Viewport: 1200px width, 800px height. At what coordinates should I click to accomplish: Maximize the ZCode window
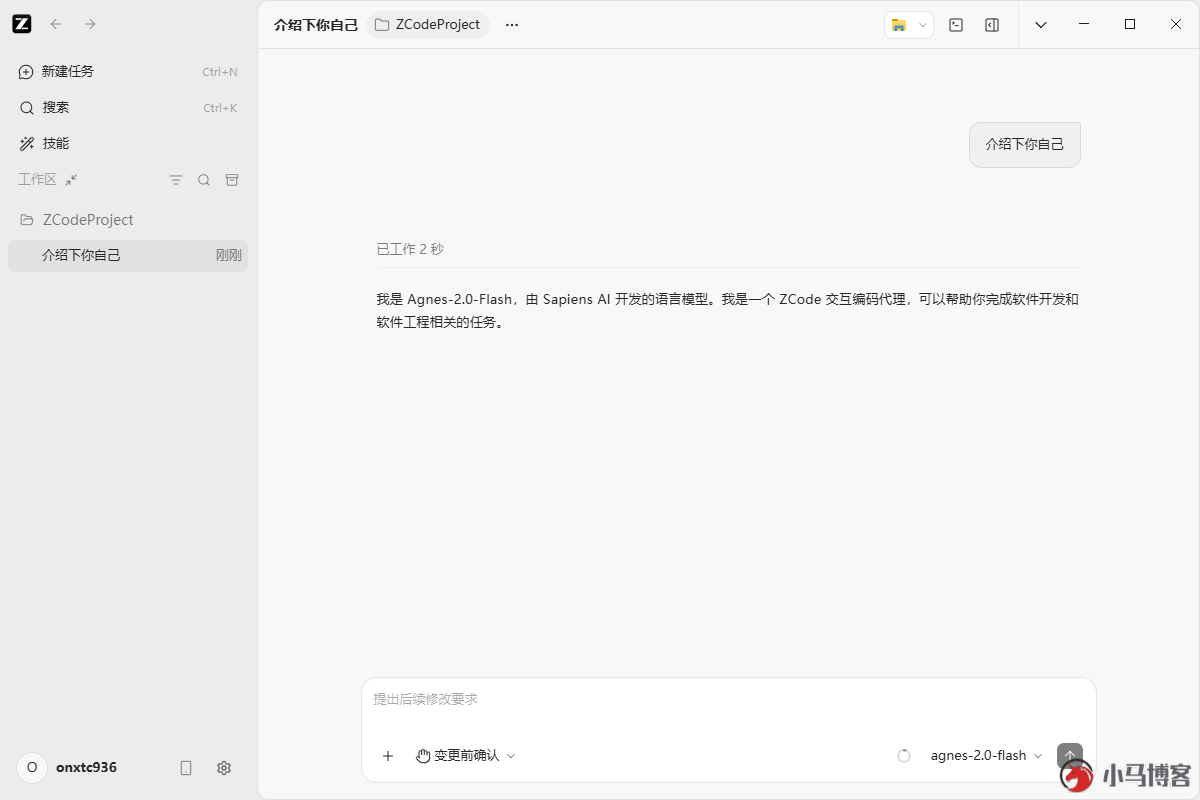(x=1130, y=24)
